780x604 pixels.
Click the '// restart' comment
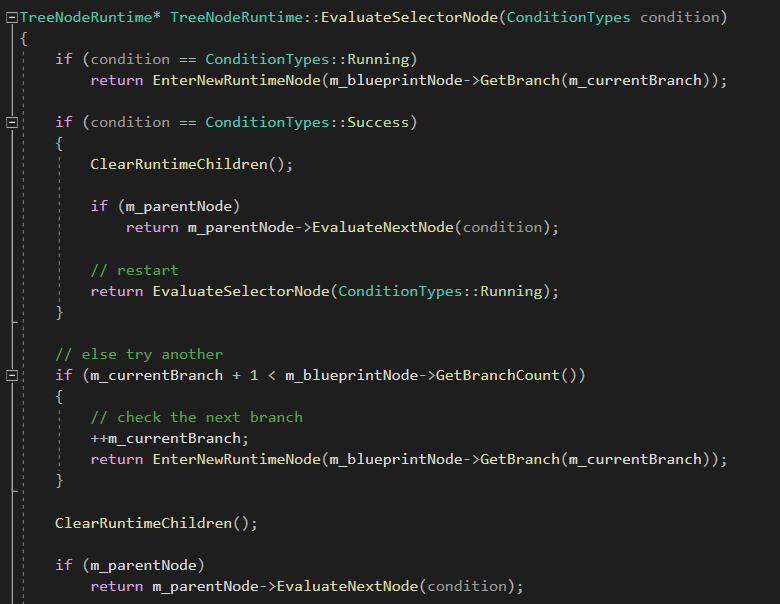134,270
